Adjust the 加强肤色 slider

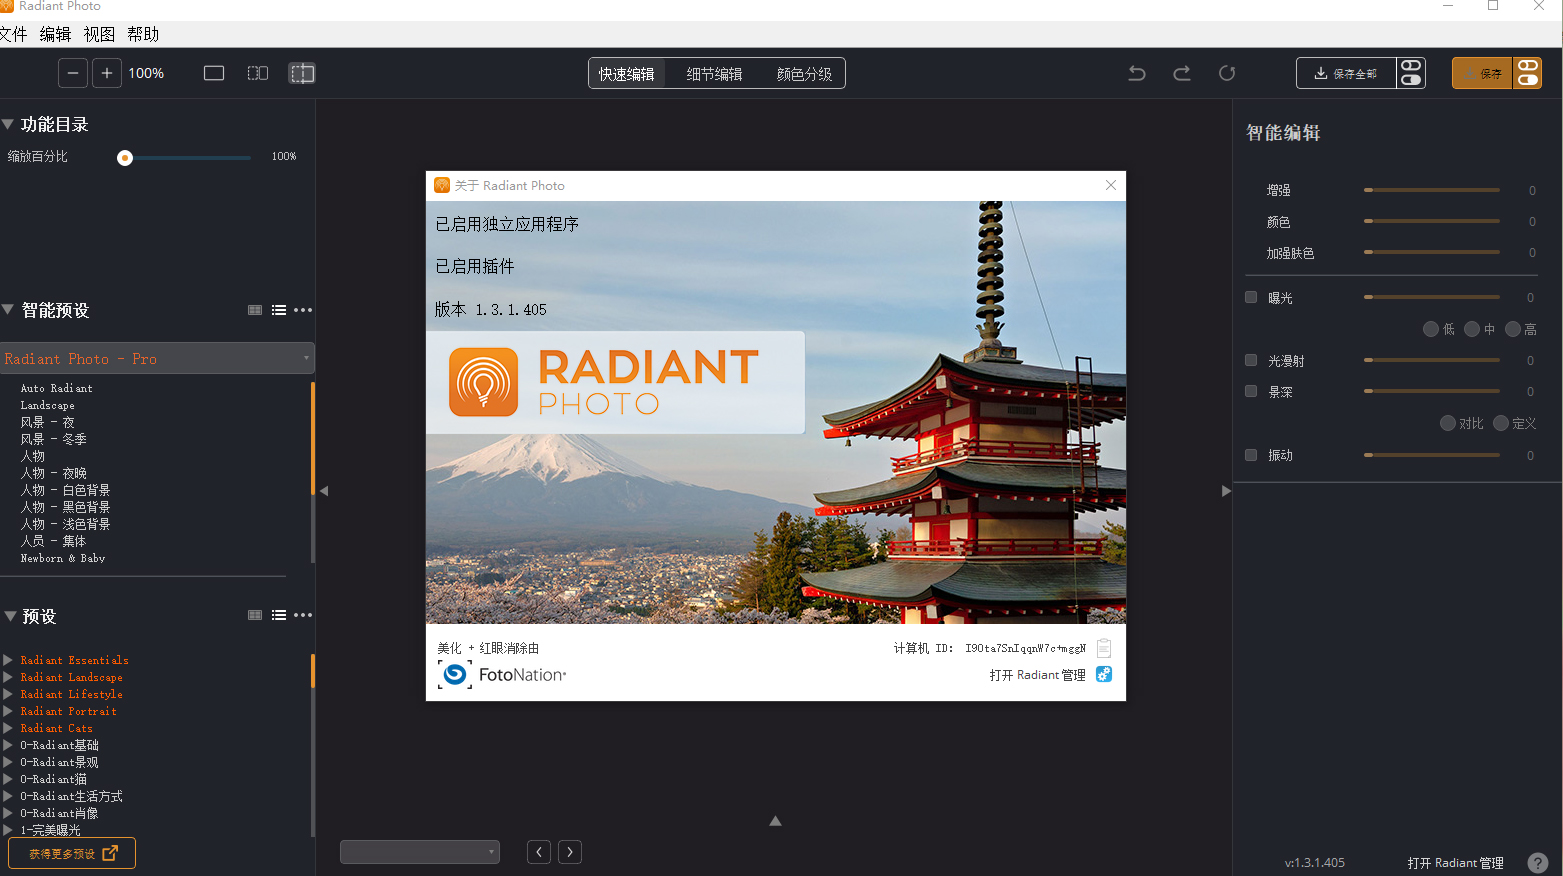click(1432, 252)
